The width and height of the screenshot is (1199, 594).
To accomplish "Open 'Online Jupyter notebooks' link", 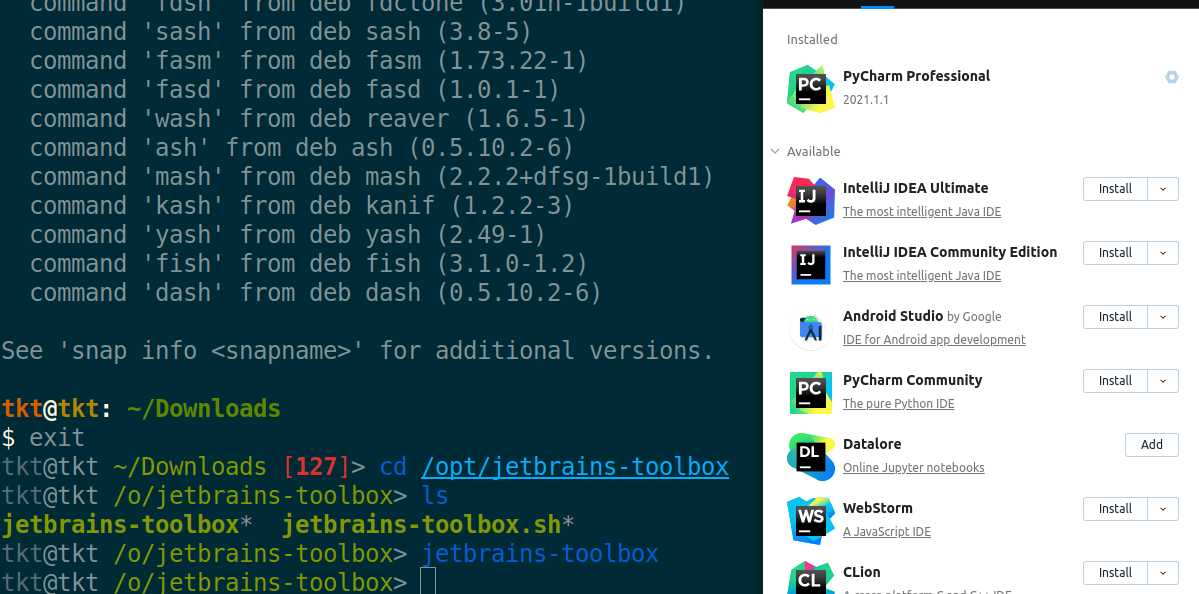I will [x=913, y=468].
